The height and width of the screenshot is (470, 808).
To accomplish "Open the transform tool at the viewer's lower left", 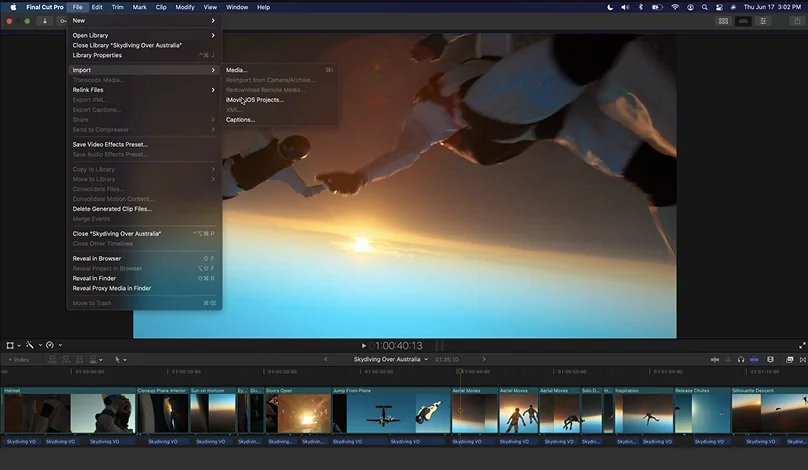I will (10, 345).
